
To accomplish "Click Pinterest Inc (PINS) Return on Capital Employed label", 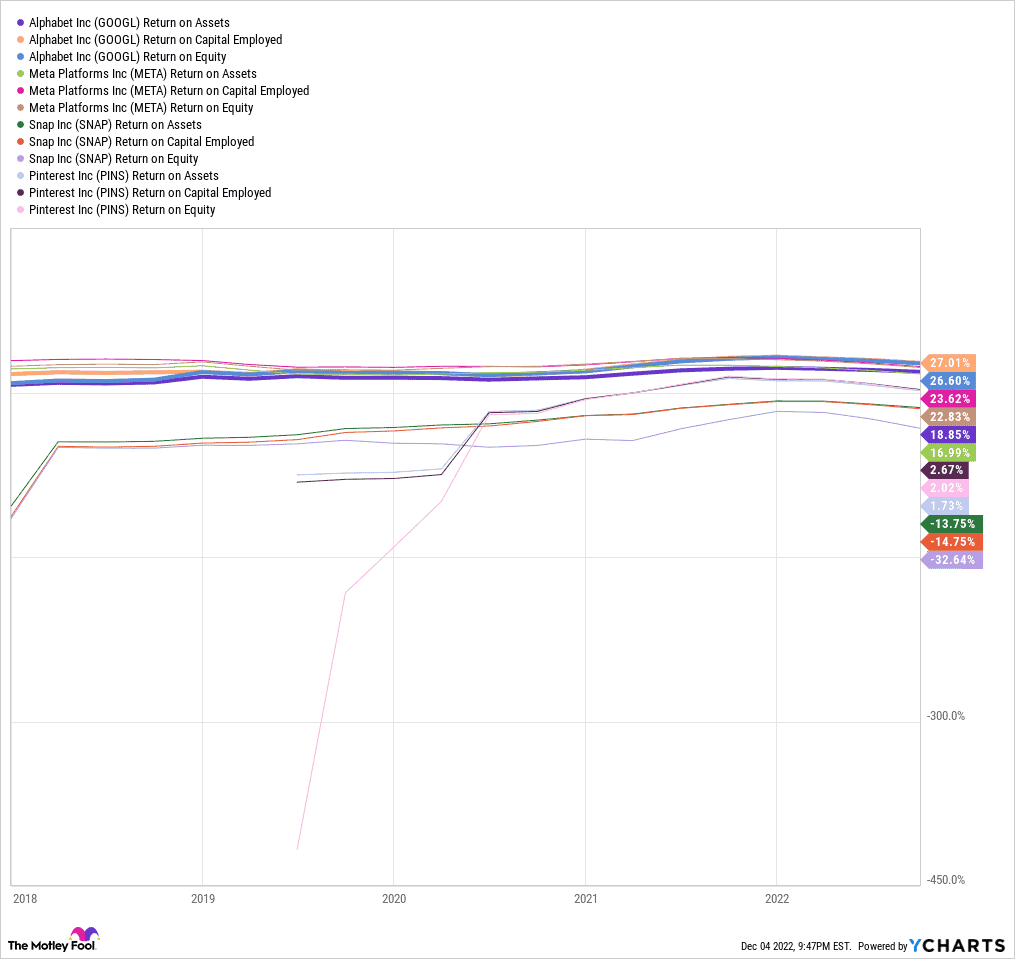I will coord(150,193).
